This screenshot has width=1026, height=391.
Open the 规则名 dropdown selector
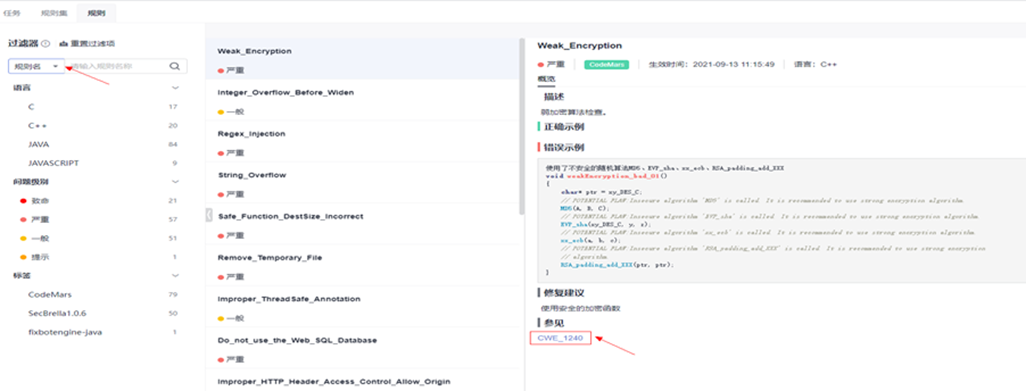(x=37, y=66)
